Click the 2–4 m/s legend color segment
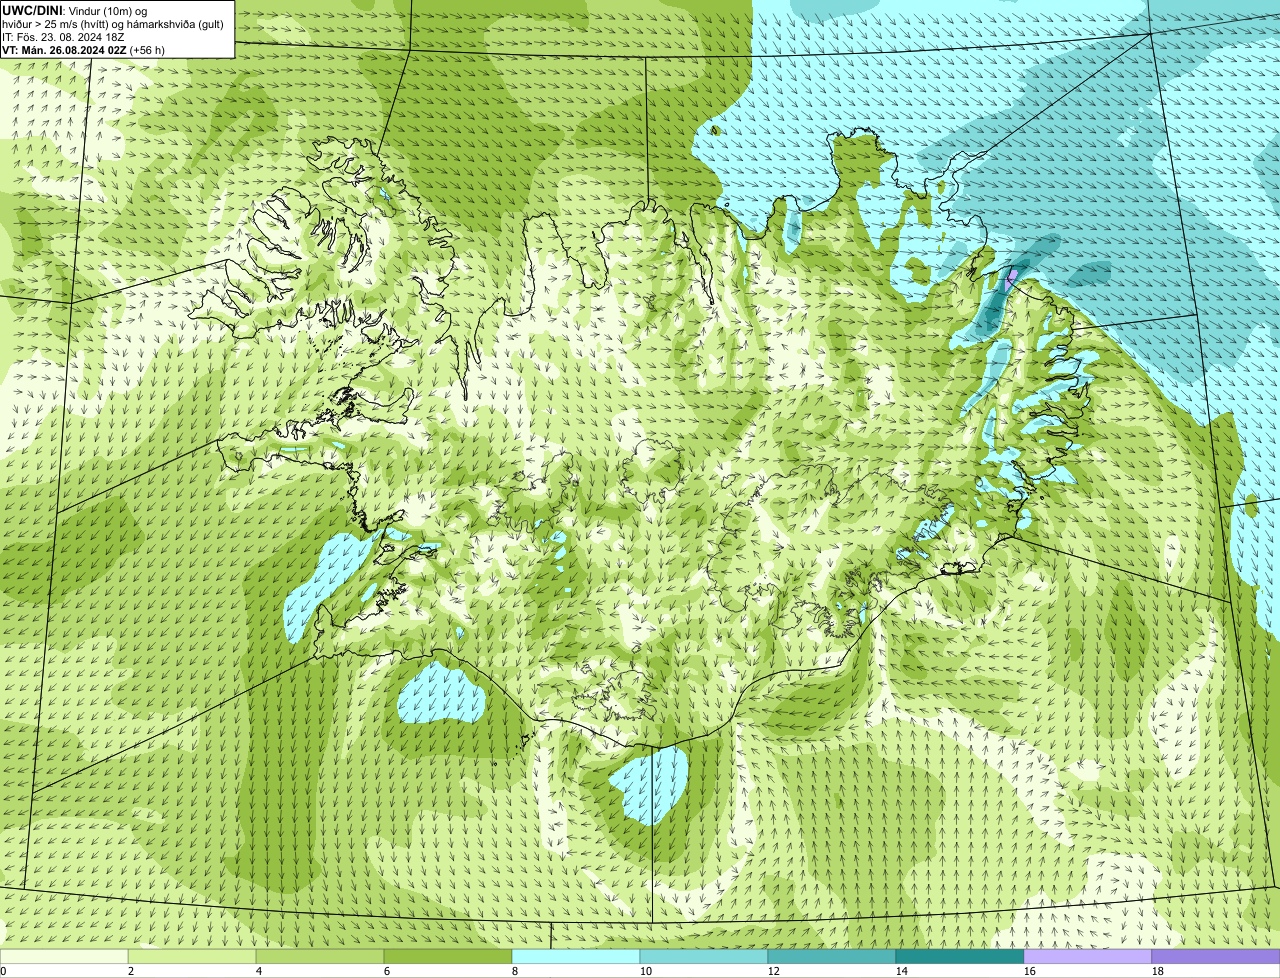Viewport: 1280px width, 978px height. pyautogui.click(x=192, y=956)
